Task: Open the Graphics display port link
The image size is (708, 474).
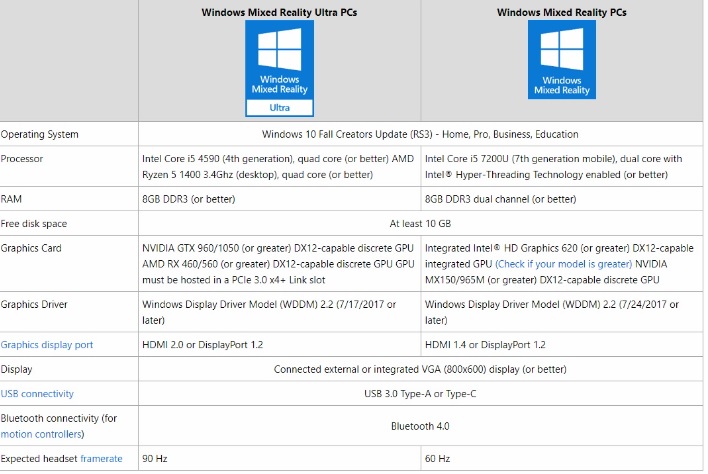Action: click(x=47, y=344)
